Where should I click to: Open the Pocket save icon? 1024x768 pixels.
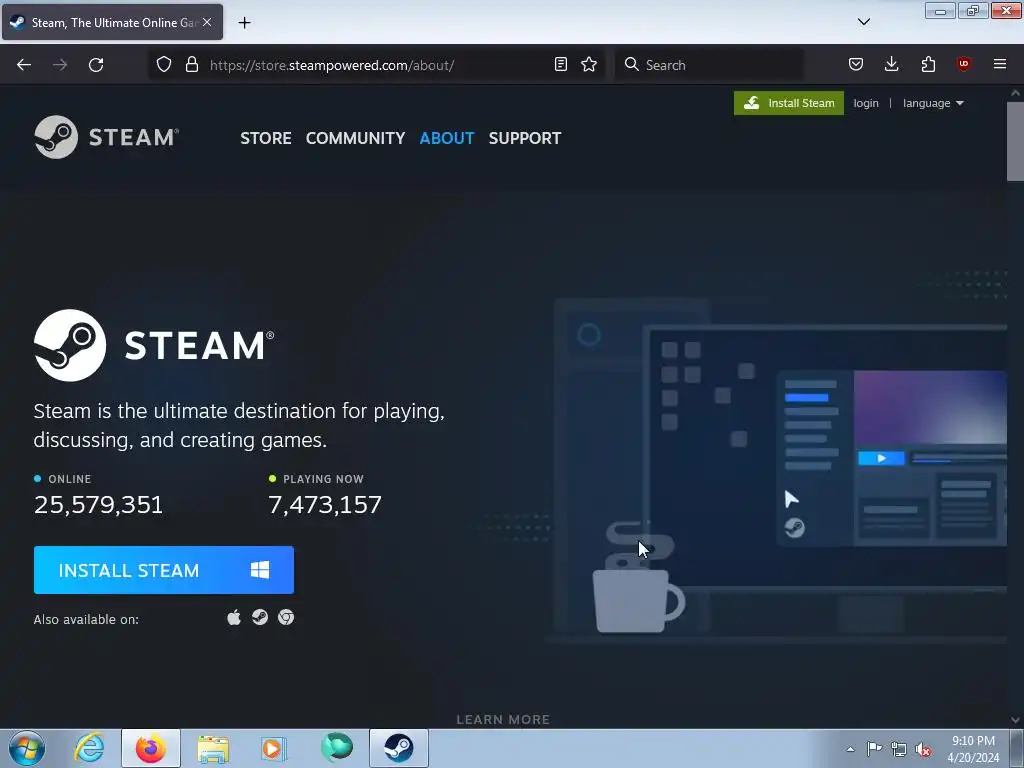pos(856,65)
